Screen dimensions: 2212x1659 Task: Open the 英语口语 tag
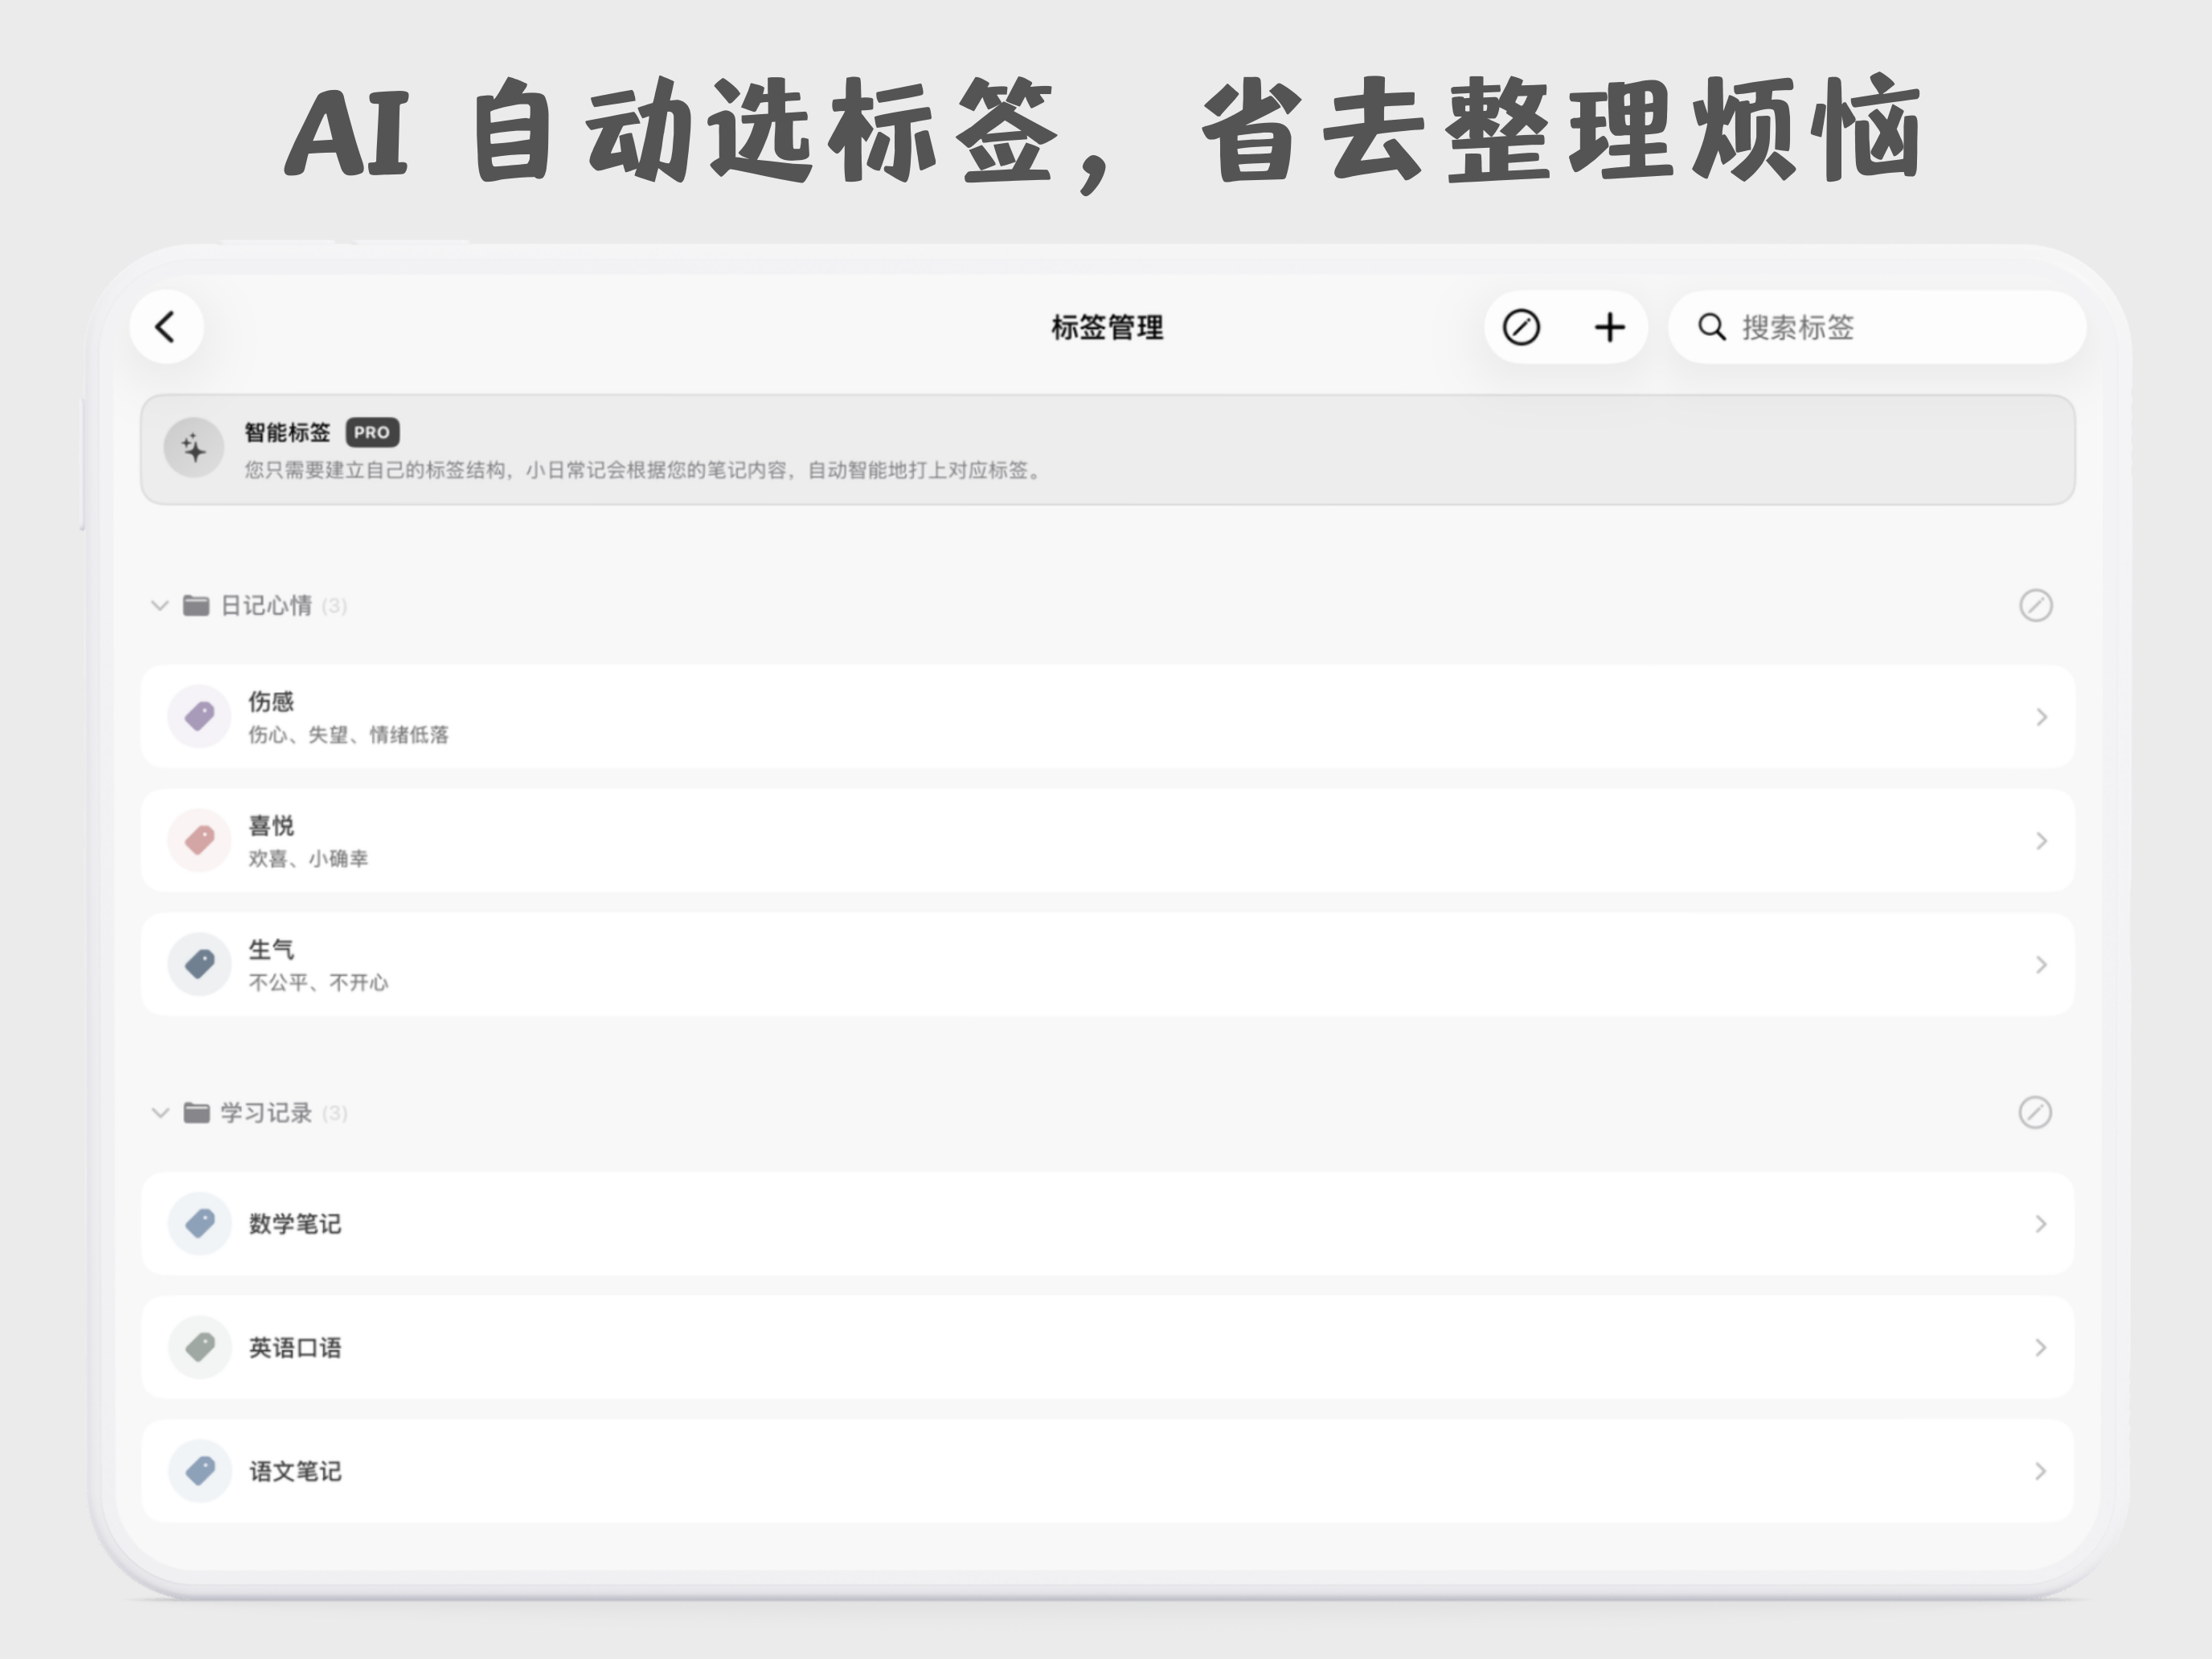tap(1107, 1347)
